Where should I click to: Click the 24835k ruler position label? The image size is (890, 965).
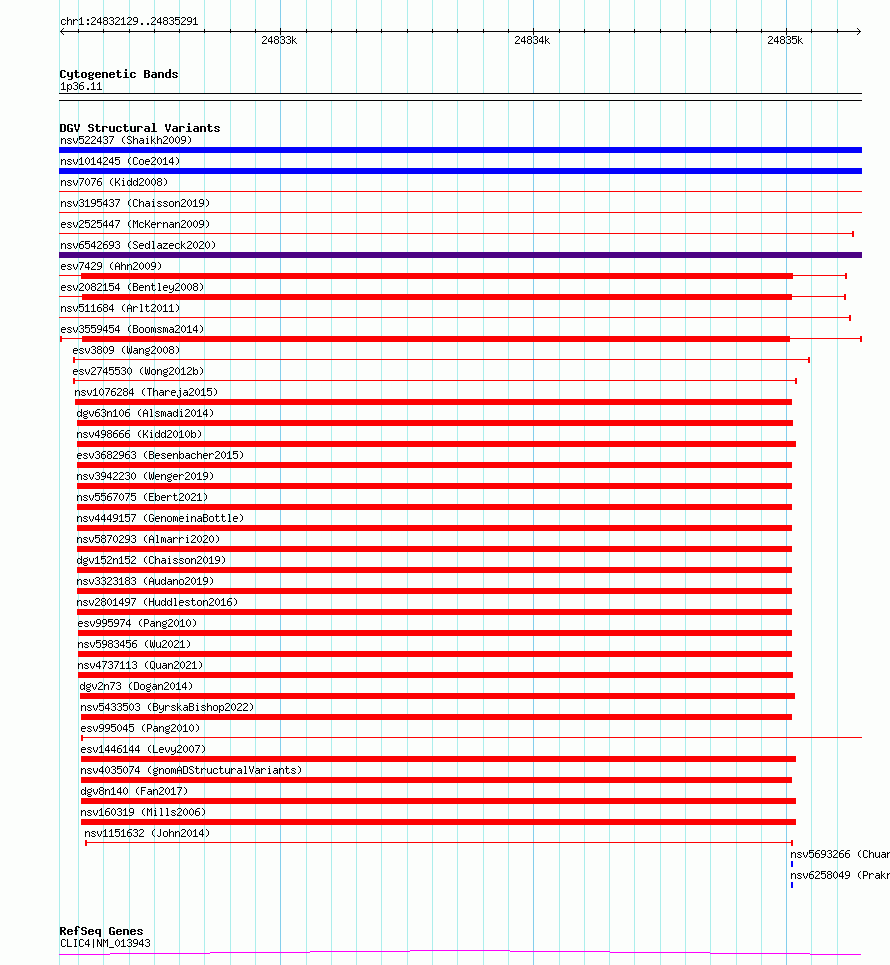(785, 40)
